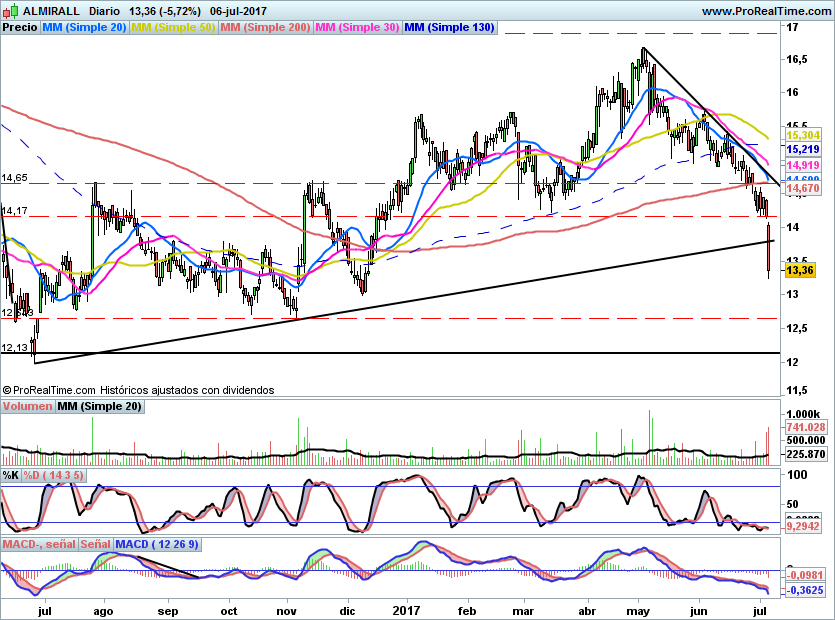This screenshot has width=835, height=620.
Task: Click the jun month label on time axis
Action: pos(698,611)
